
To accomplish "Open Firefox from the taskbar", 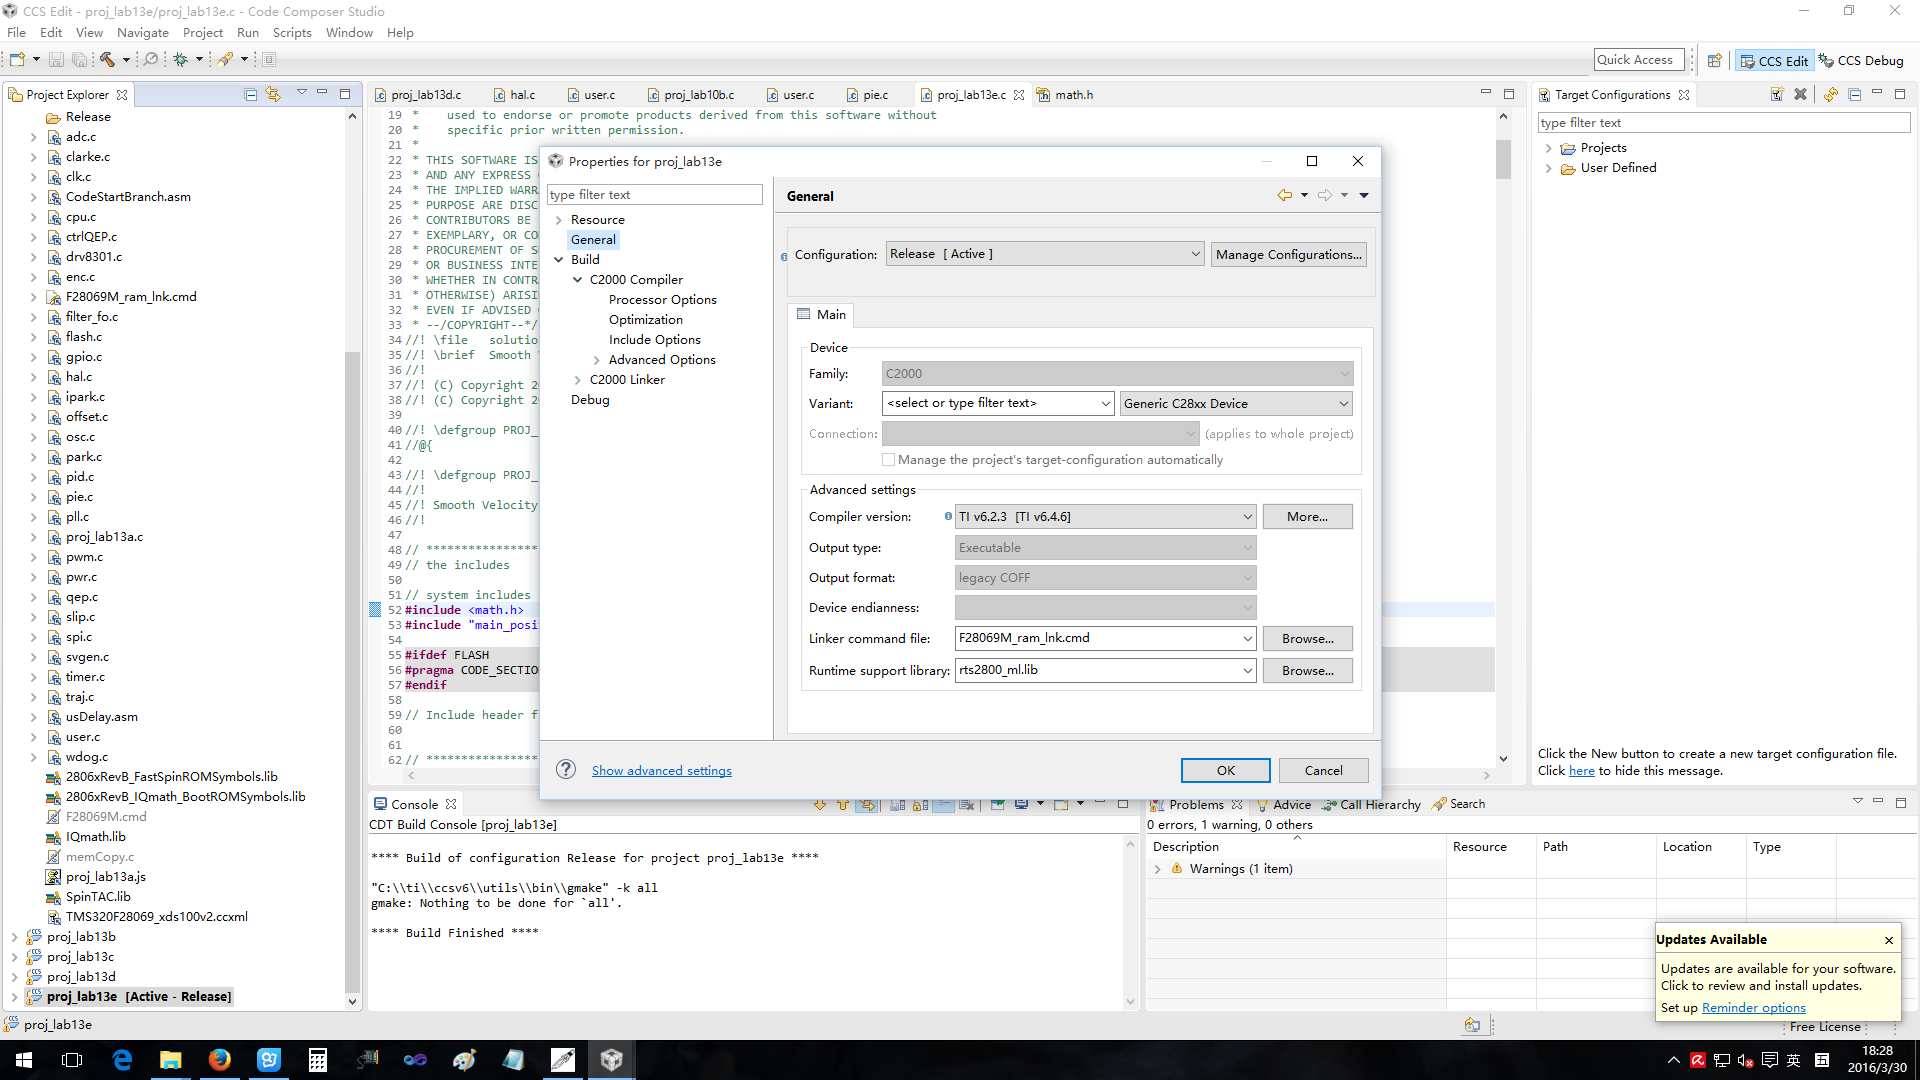I will [x=219, y=1060].
